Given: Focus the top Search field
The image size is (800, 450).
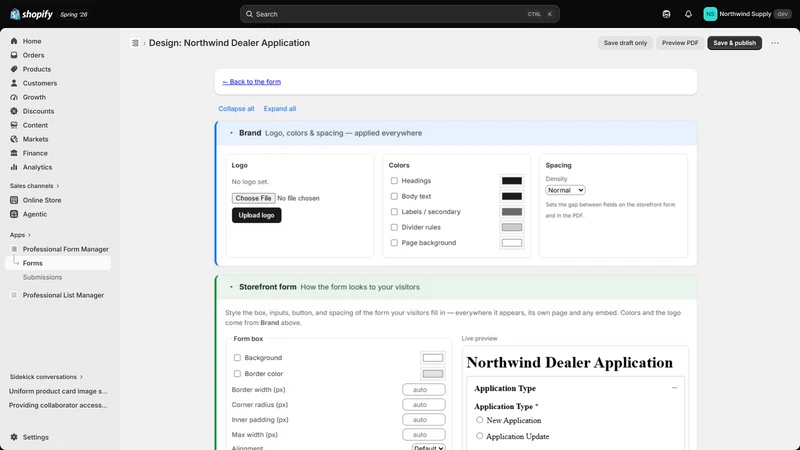Looking at the screenshot, I should coord(399,14).
